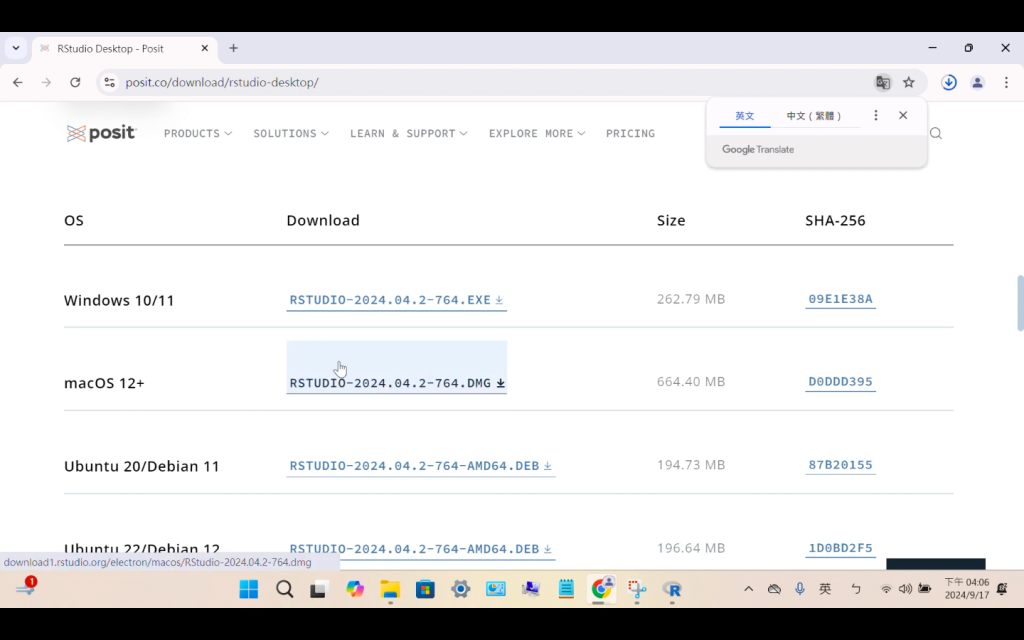Click the page vertical scrollbar thumb
This screenshot has width=1024, height=640.
click(1019, 303)
